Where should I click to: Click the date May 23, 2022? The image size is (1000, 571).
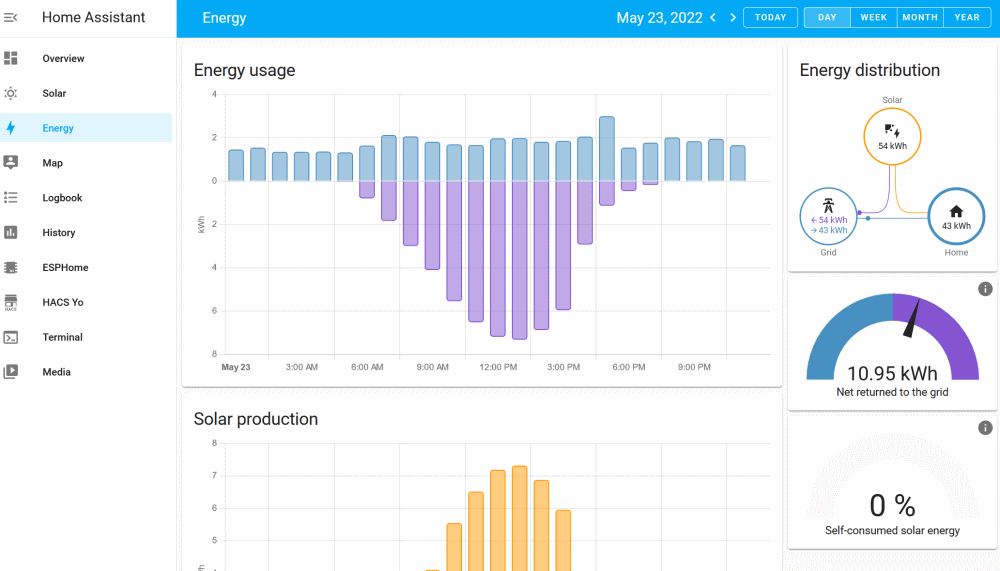coord(659,18)
